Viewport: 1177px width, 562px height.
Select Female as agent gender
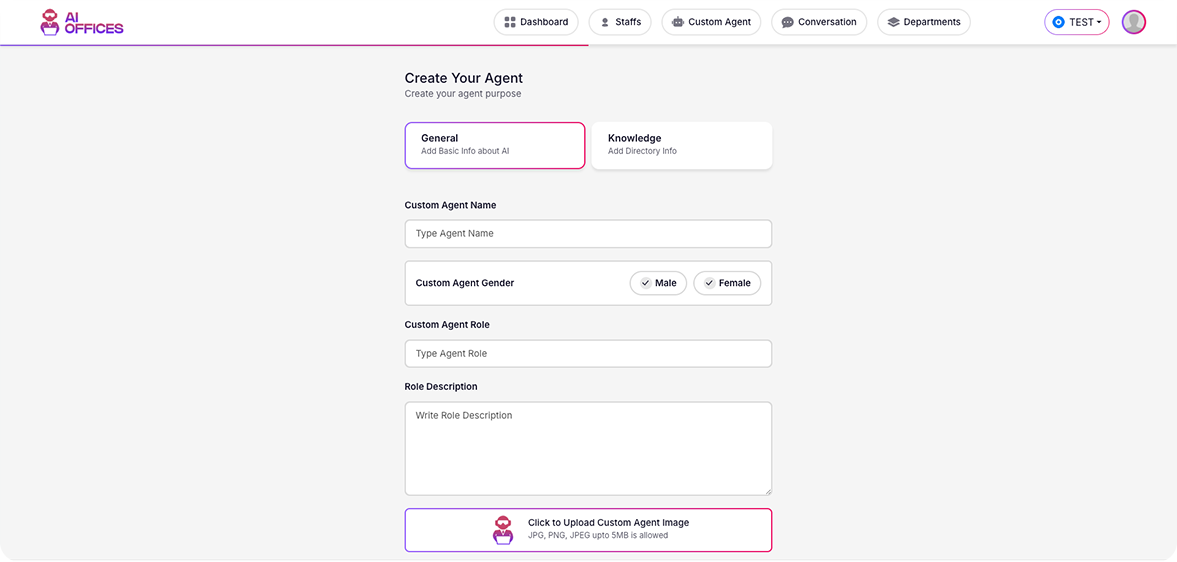pyautogui.click(x=727, y=283)
